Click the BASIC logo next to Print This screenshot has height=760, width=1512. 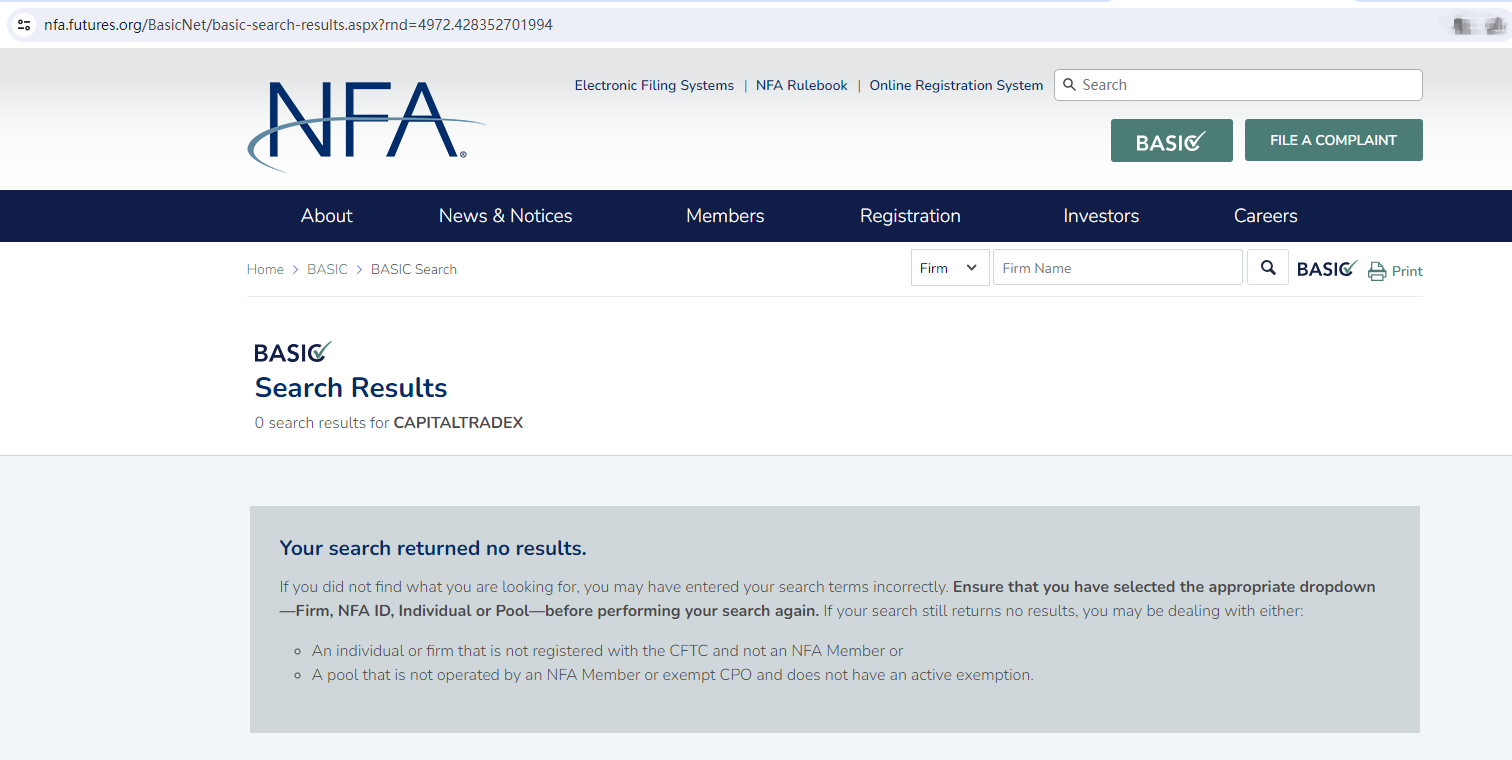[x=1327, y=269]
